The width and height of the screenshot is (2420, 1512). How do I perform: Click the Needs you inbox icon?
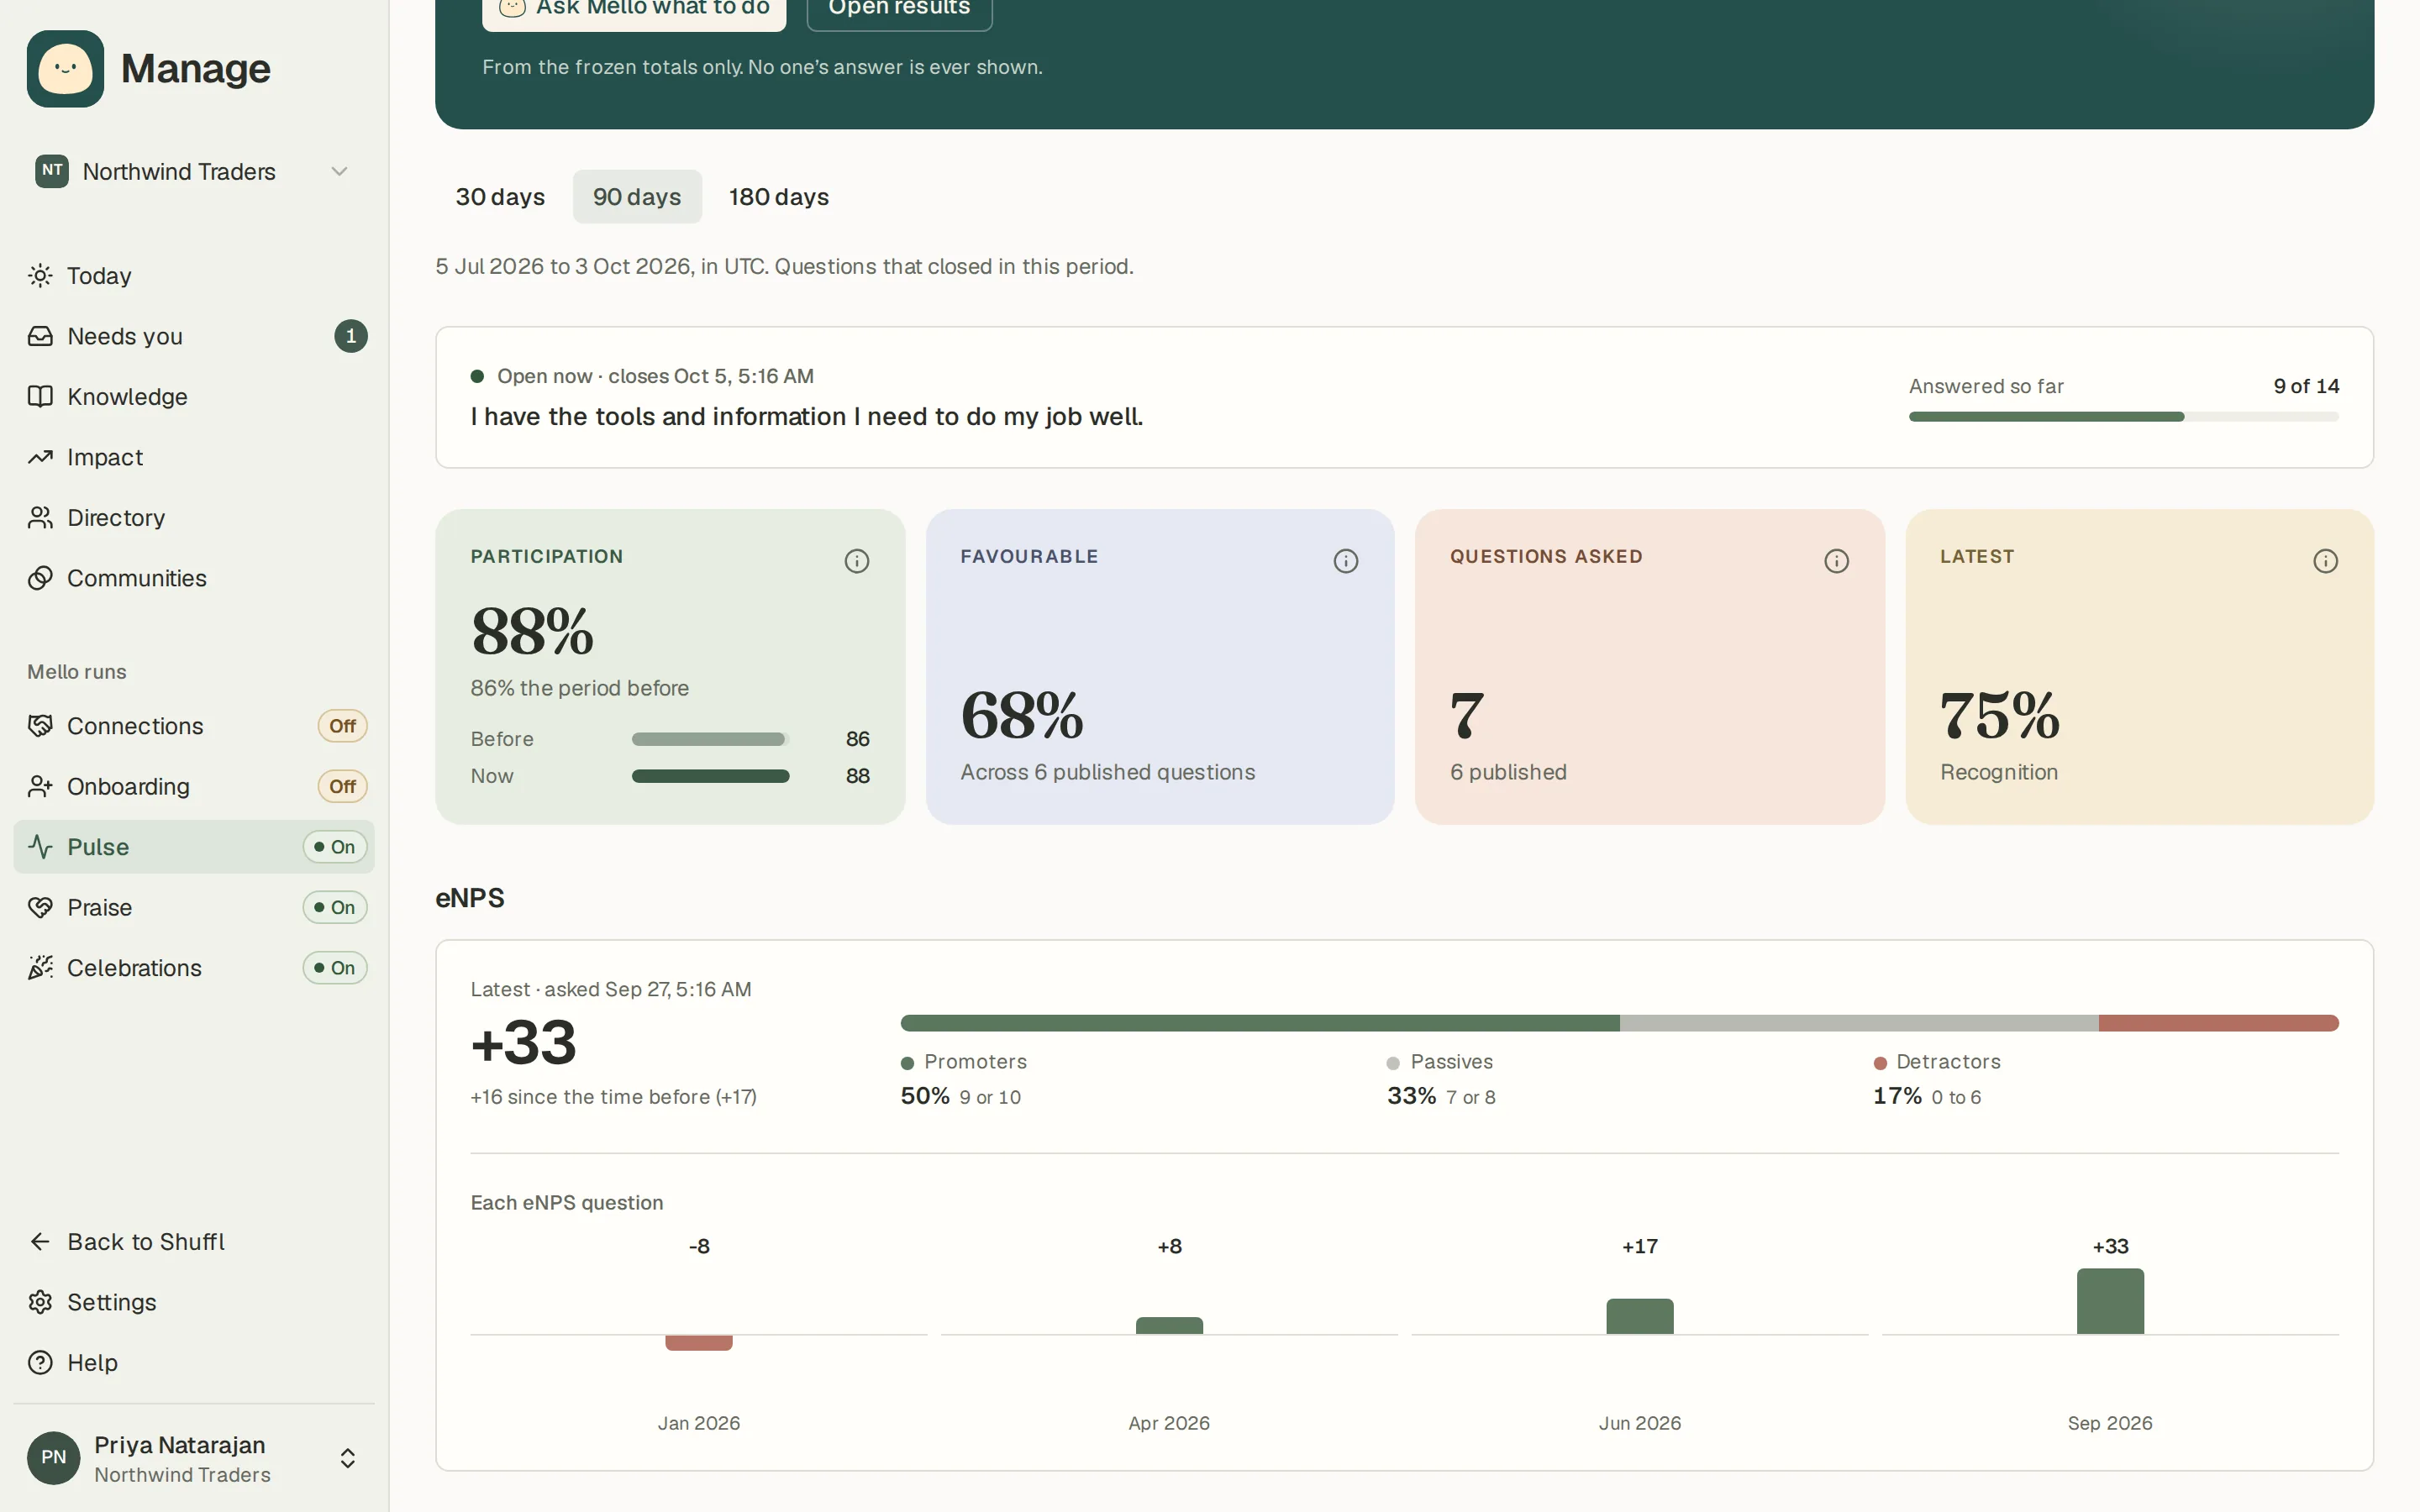click(40, 336)
